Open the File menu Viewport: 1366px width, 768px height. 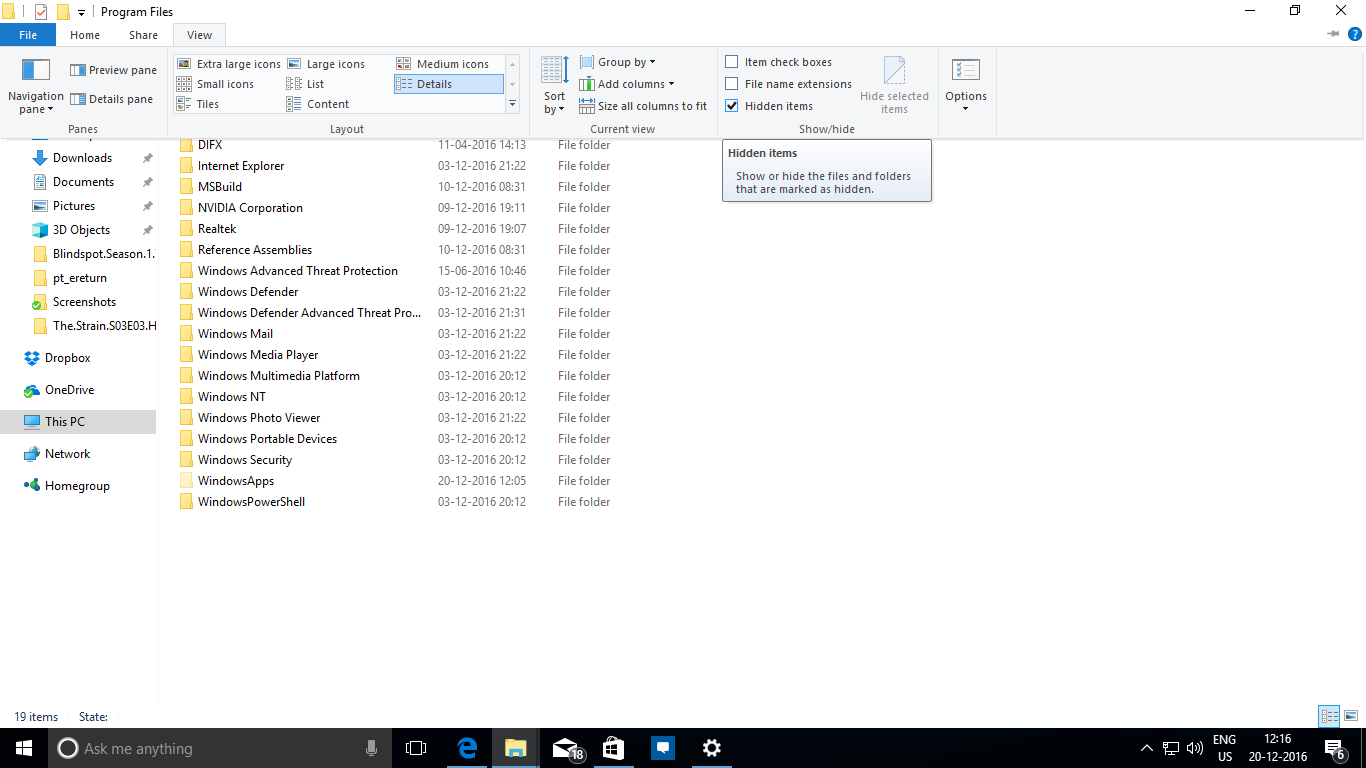28,35
